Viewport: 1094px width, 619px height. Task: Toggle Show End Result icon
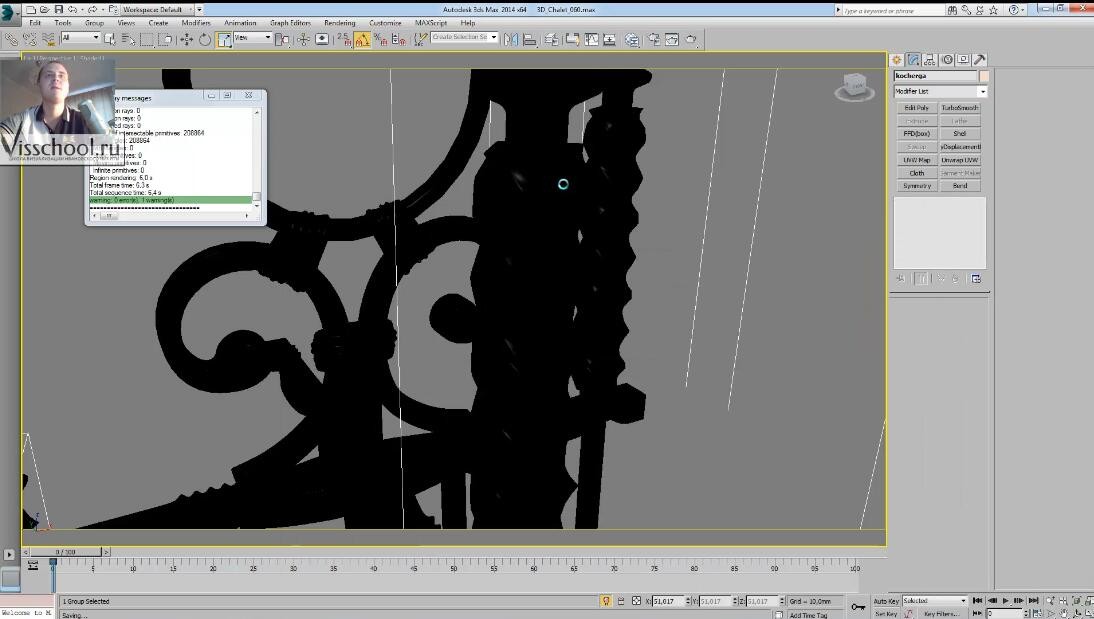[921, 278]
